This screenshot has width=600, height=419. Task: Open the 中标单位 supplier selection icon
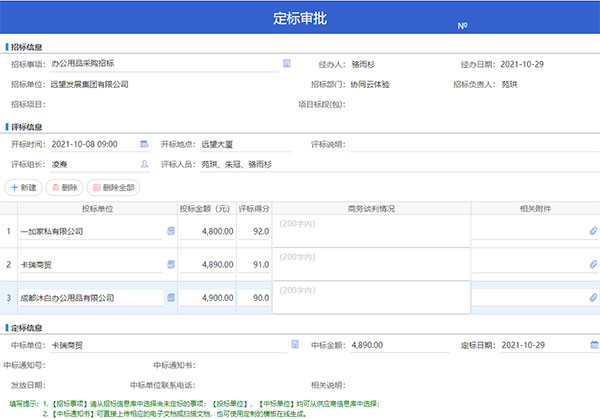click(295, 344)
